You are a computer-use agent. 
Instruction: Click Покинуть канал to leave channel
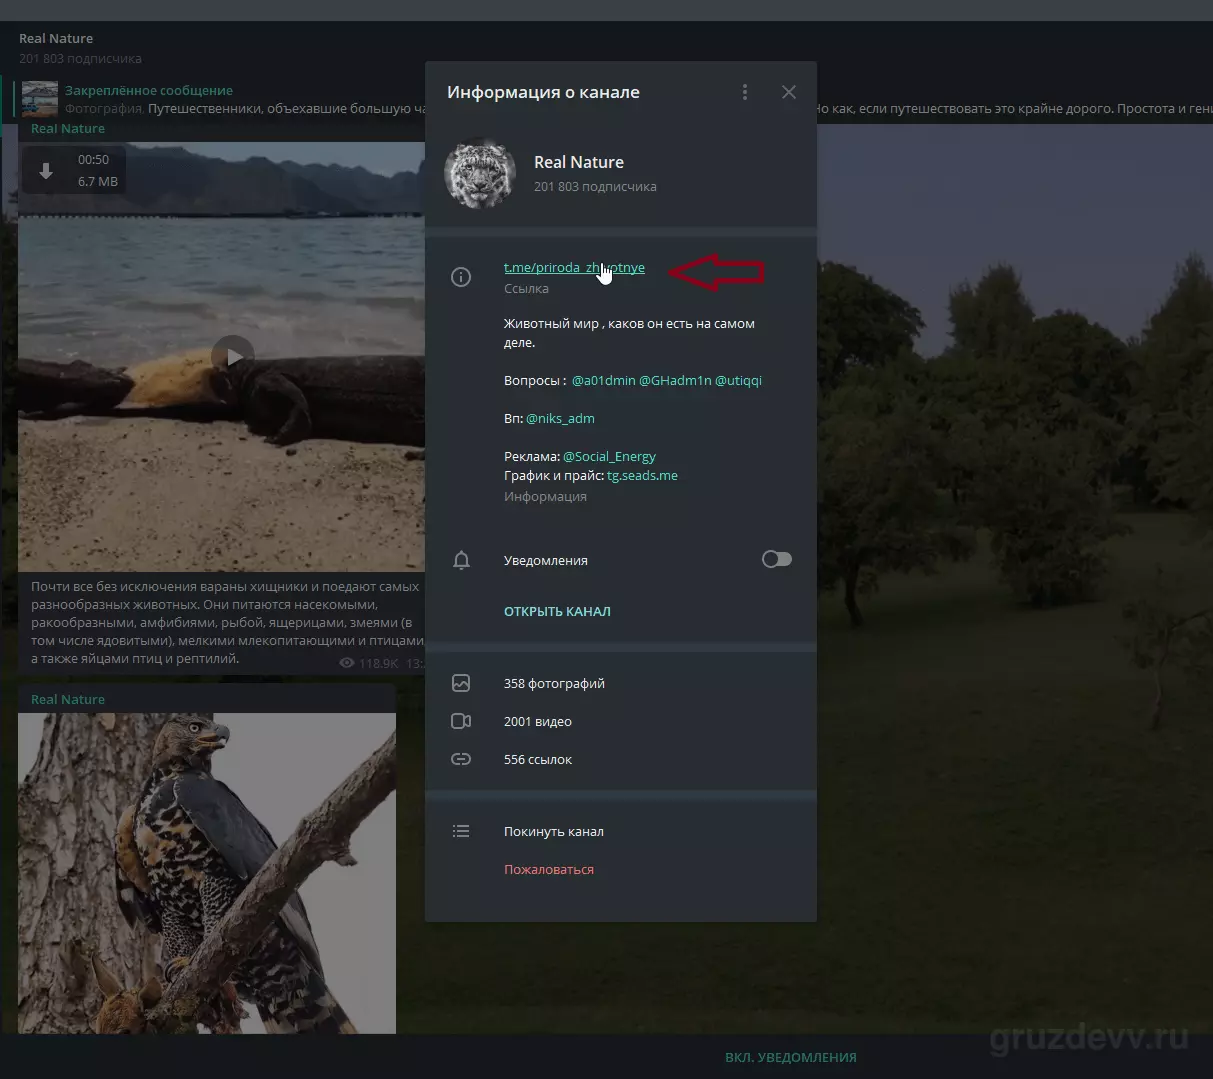tap(554, 832)
